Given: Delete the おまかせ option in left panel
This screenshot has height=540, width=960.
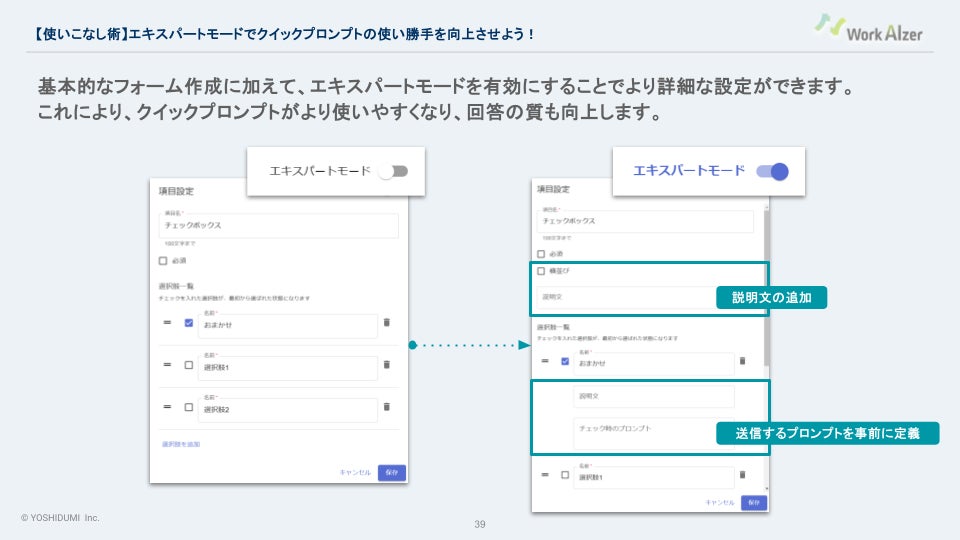Looking at the screenshot, I should 386,323.
